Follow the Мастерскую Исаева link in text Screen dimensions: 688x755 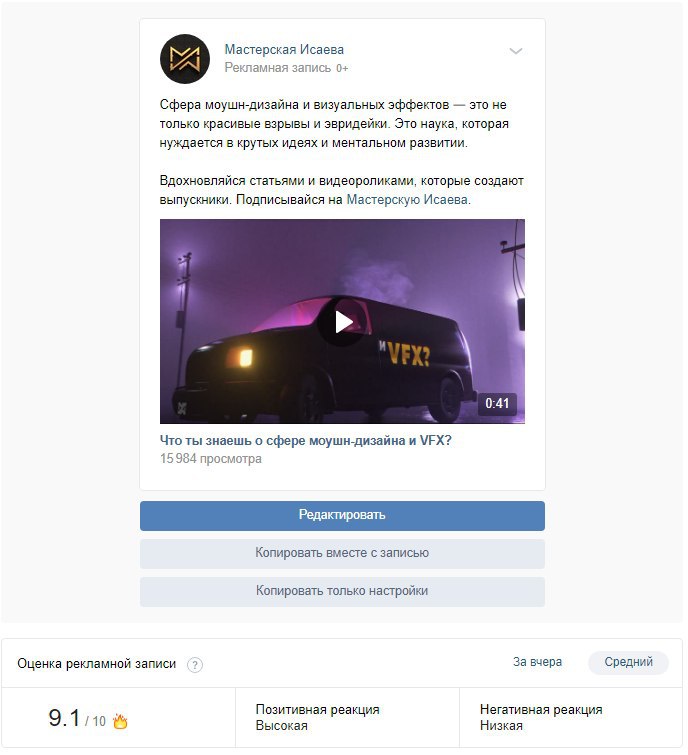[x=407, y=200]
